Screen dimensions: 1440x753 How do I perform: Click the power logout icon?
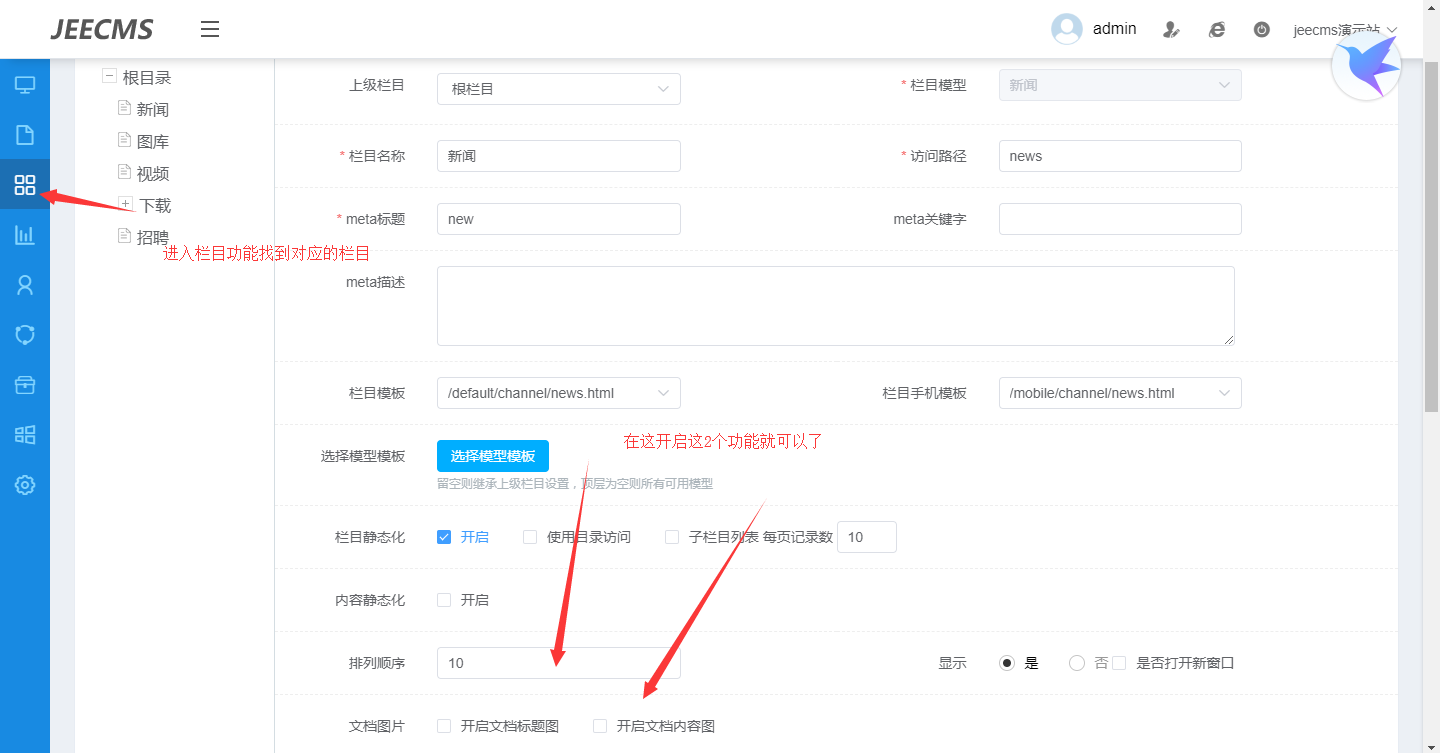[x=1262, y=30]
